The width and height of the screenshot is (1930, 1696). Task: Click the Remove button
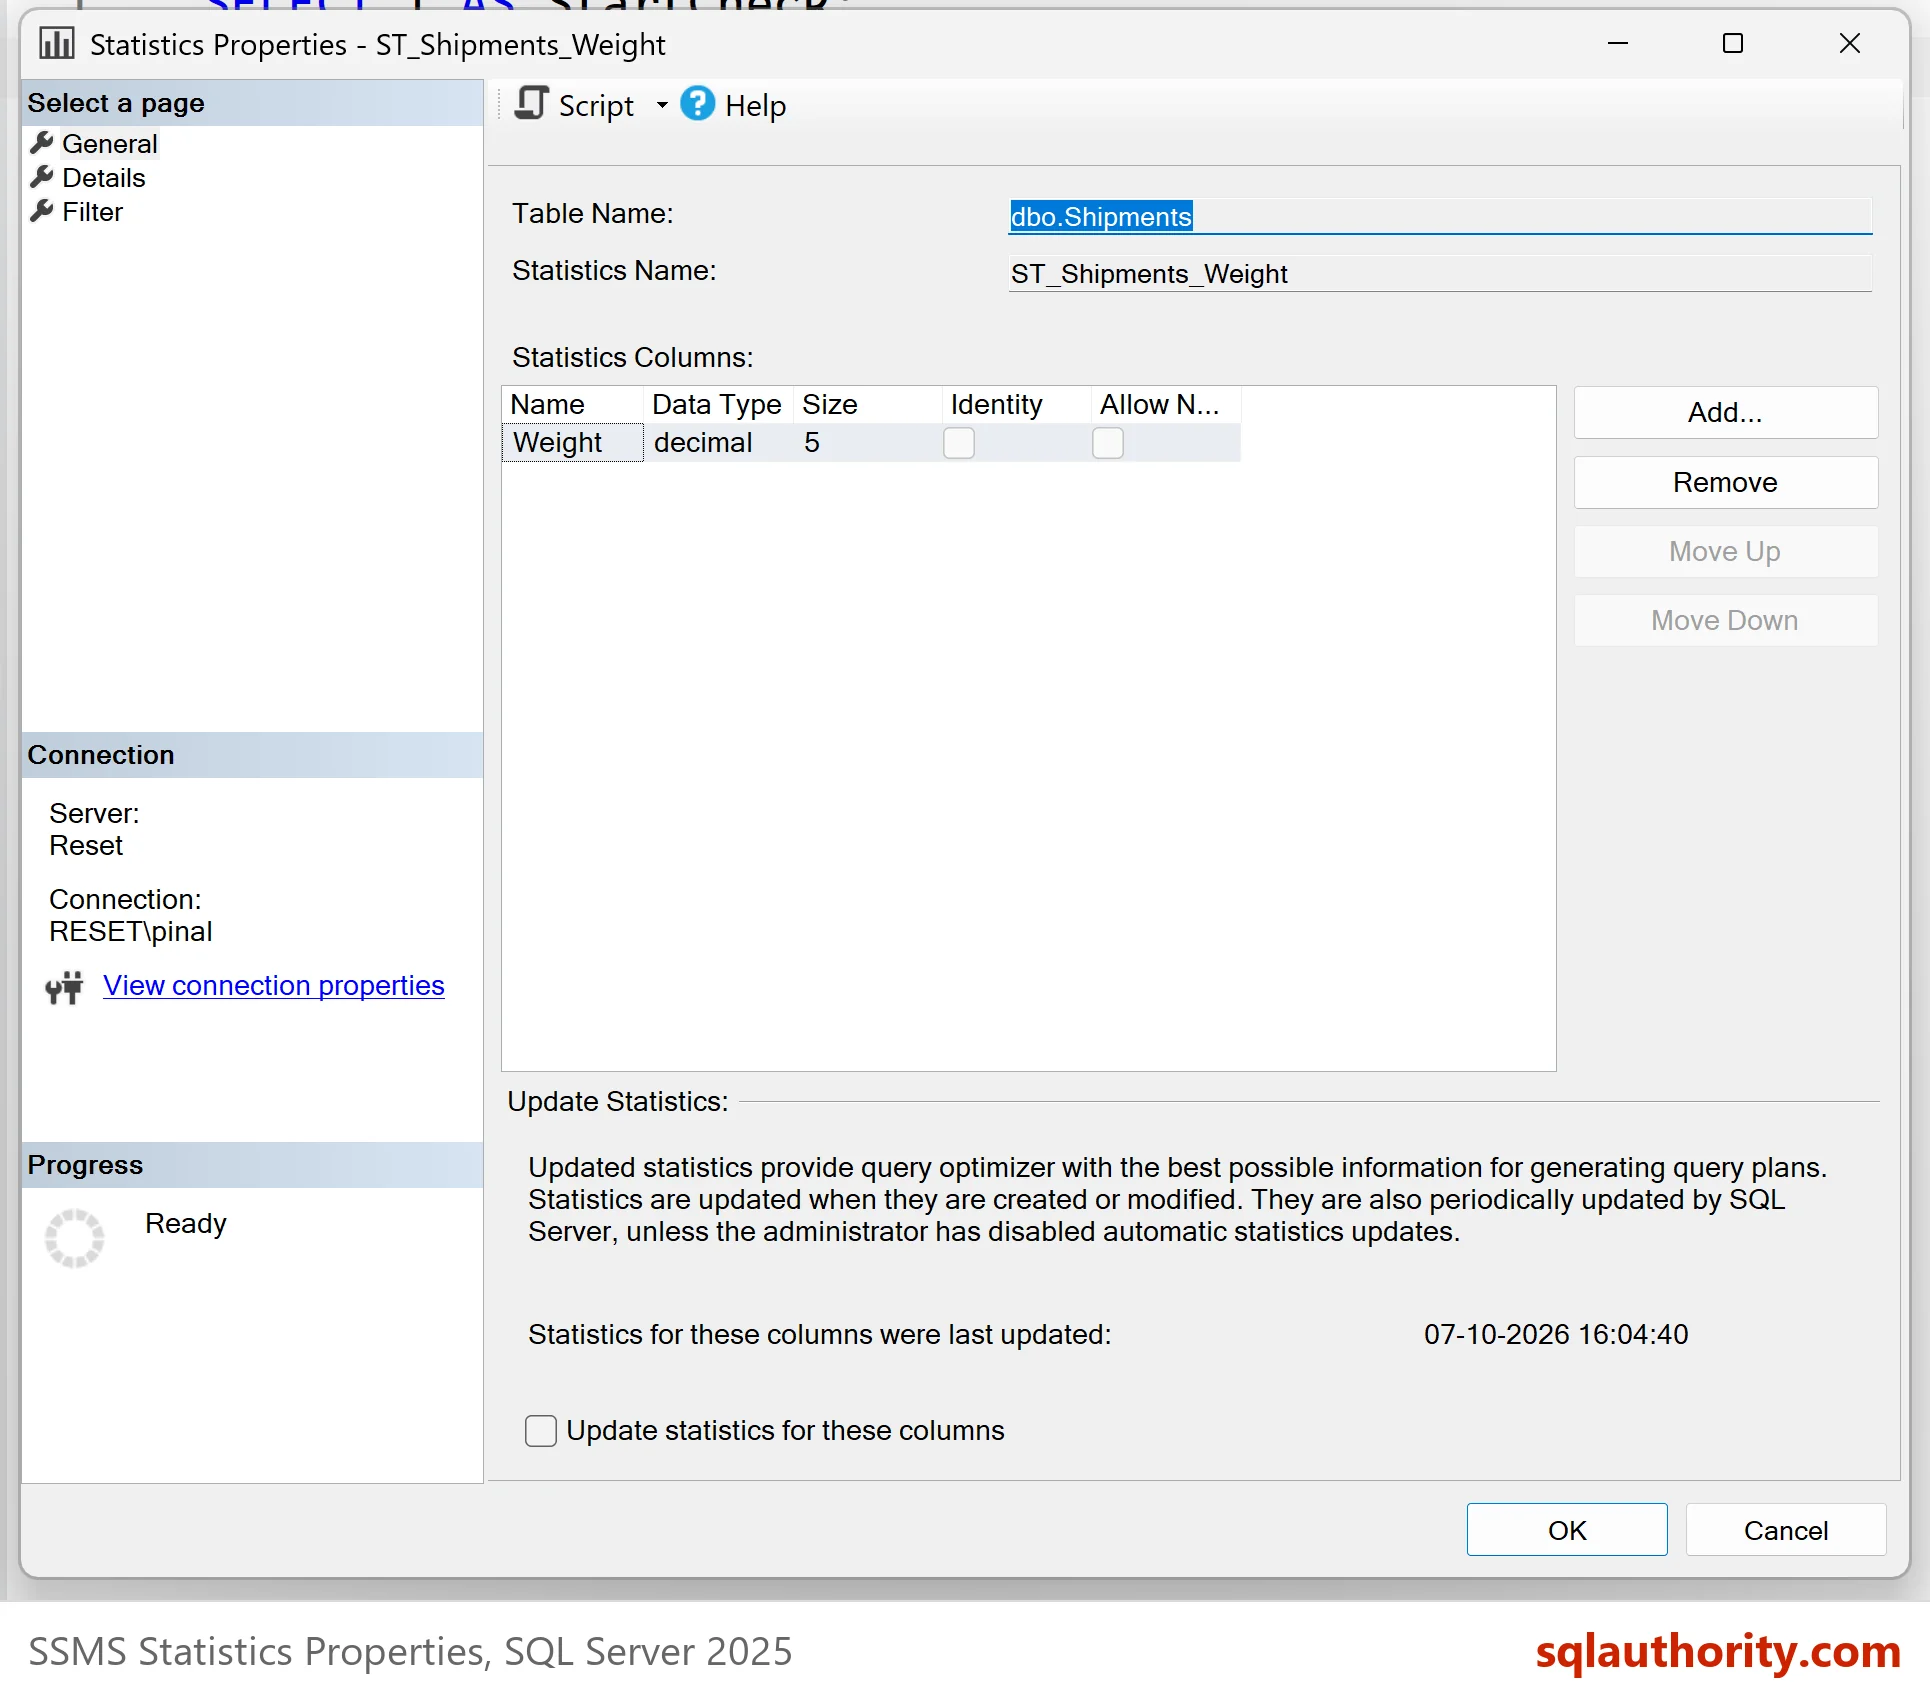1726,483
